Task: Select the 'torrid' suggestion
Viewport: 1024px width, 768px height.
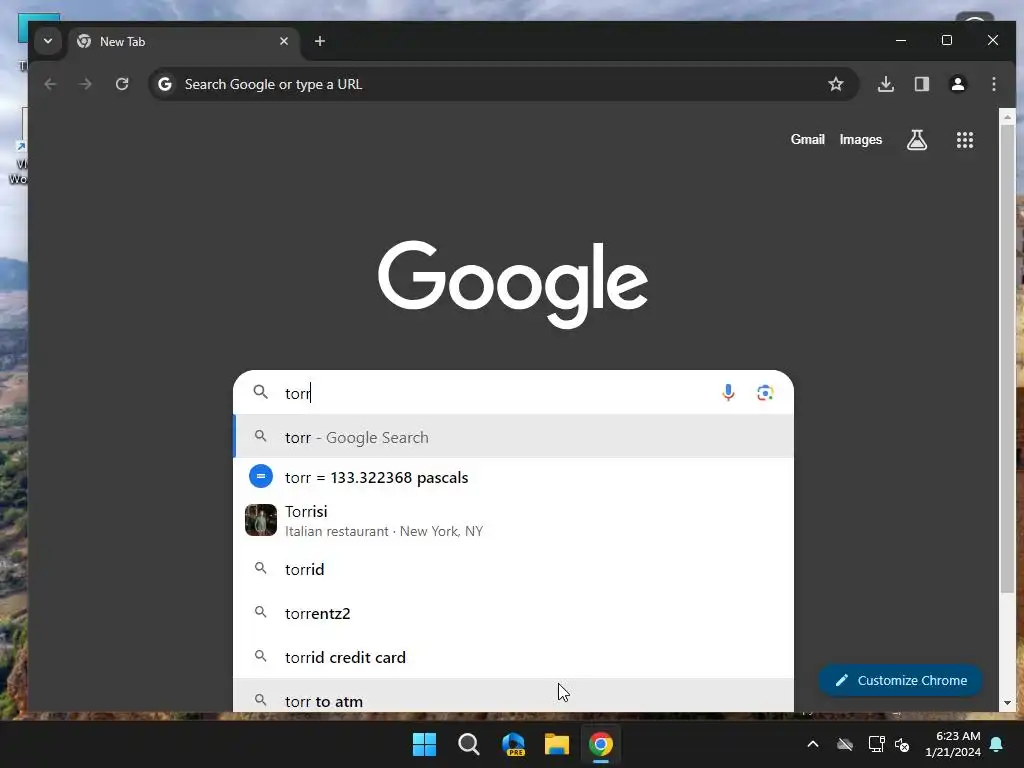Action: [513, 569]
